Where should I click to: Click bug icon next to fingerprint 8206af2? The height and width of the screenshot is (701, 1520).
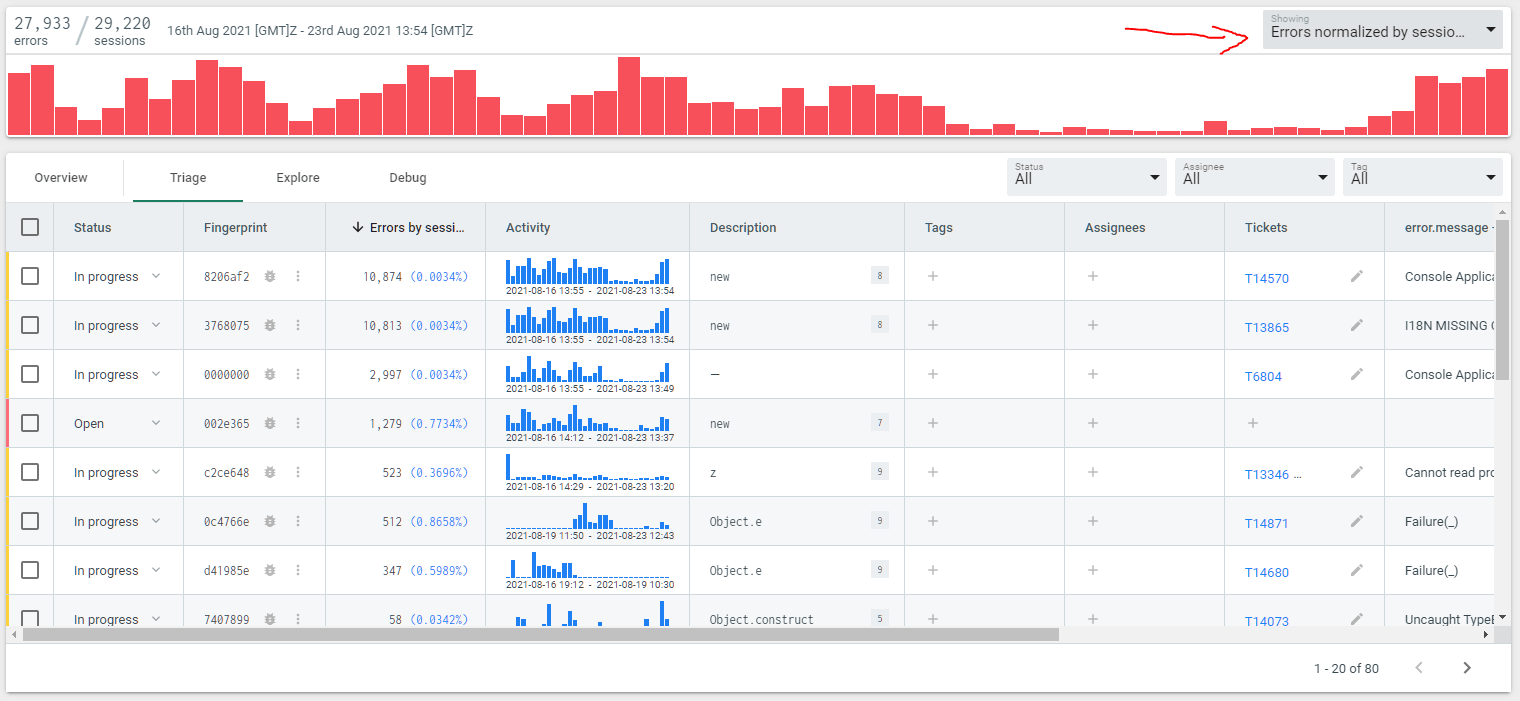pos(270,277)
